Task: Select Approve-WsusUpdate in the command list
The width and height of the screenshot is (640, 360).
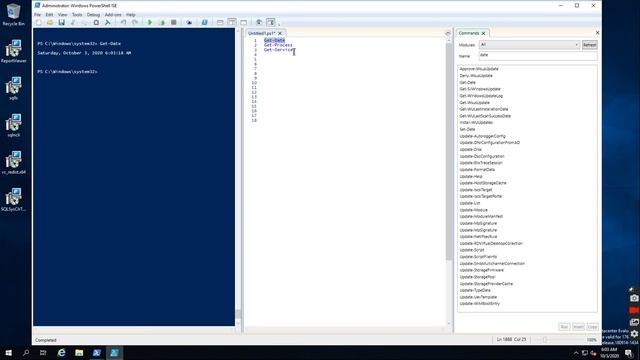Action: coord(479,69)
